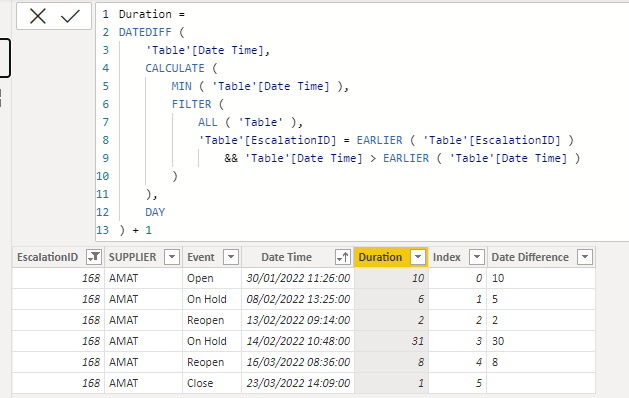The image size is (629, 398).
Task: Click date 16/03/2022 08:36:00
Action: click(x=298, y=362)
